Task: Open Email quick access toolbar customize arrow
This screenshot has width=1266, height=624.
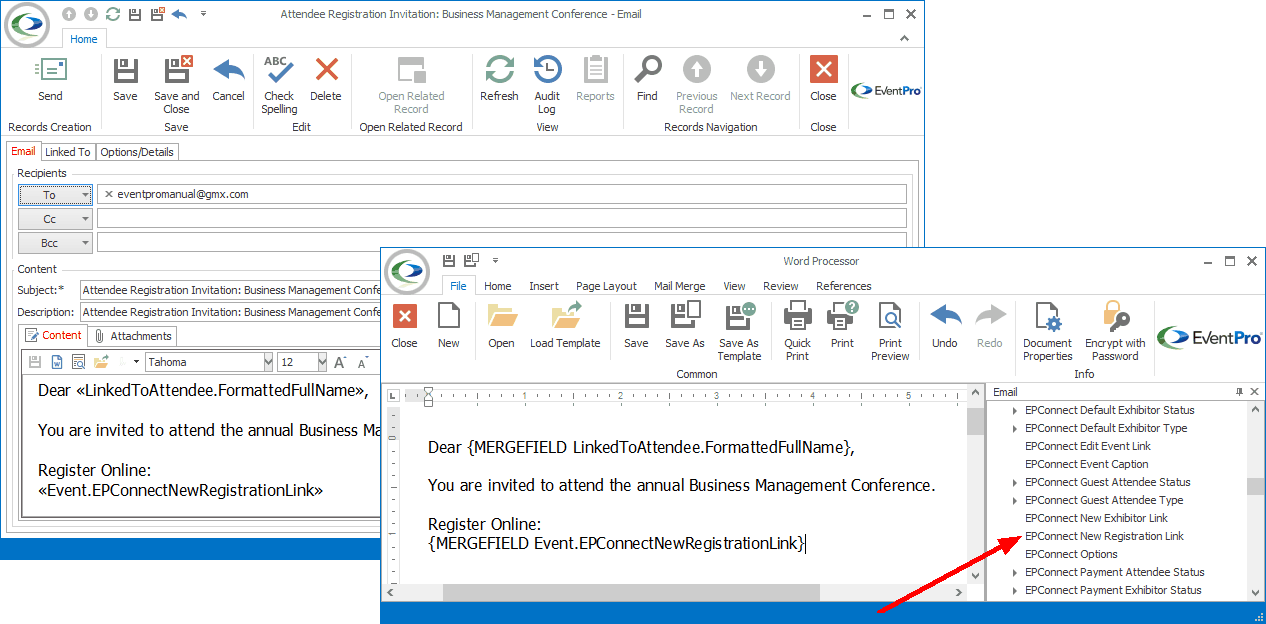Action: (204, 14)
